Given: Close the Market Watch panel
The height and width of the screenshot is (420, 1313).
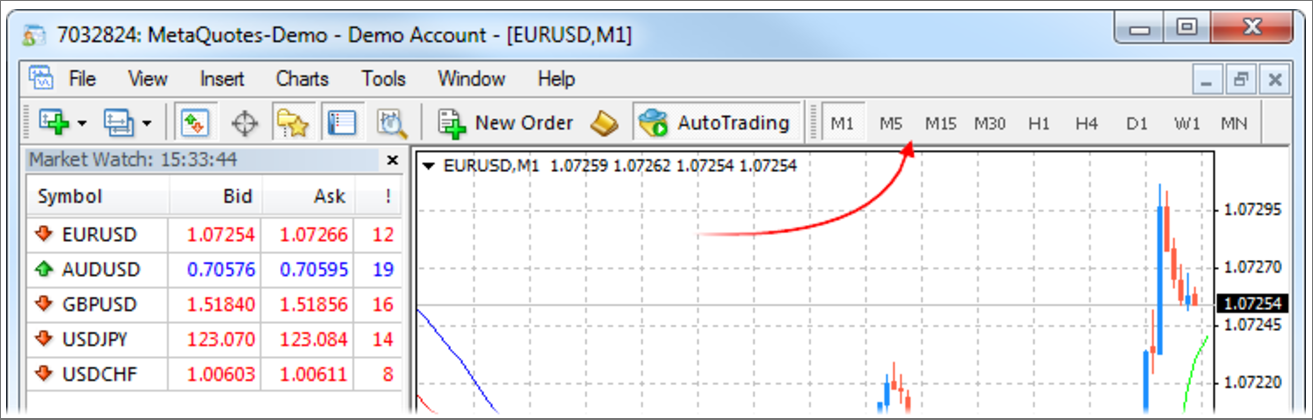Looking at the screenshot, I should point(392,160).
